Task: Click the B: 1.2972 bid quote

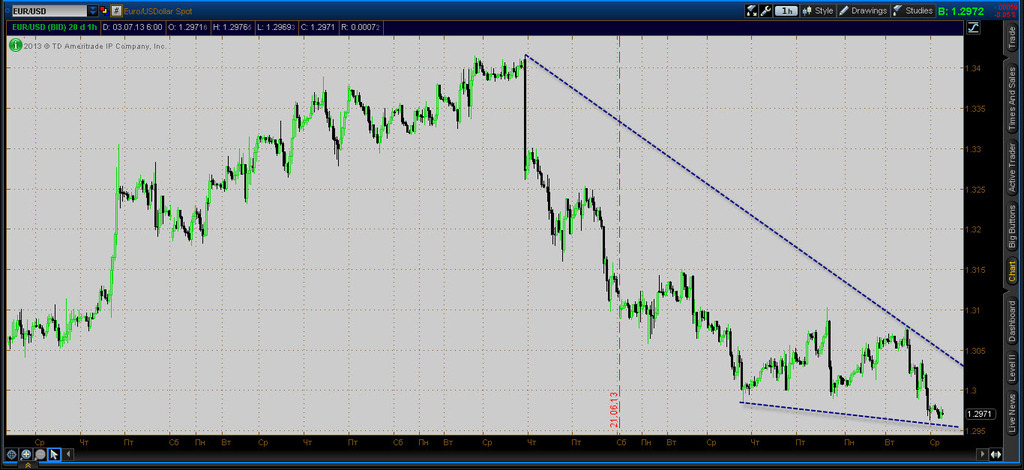Action: tap(963, 11)
